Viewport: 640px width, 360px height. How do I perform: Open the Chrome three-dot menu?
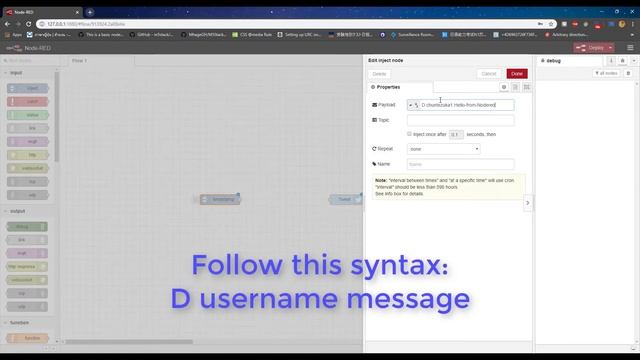pos(633,24)
